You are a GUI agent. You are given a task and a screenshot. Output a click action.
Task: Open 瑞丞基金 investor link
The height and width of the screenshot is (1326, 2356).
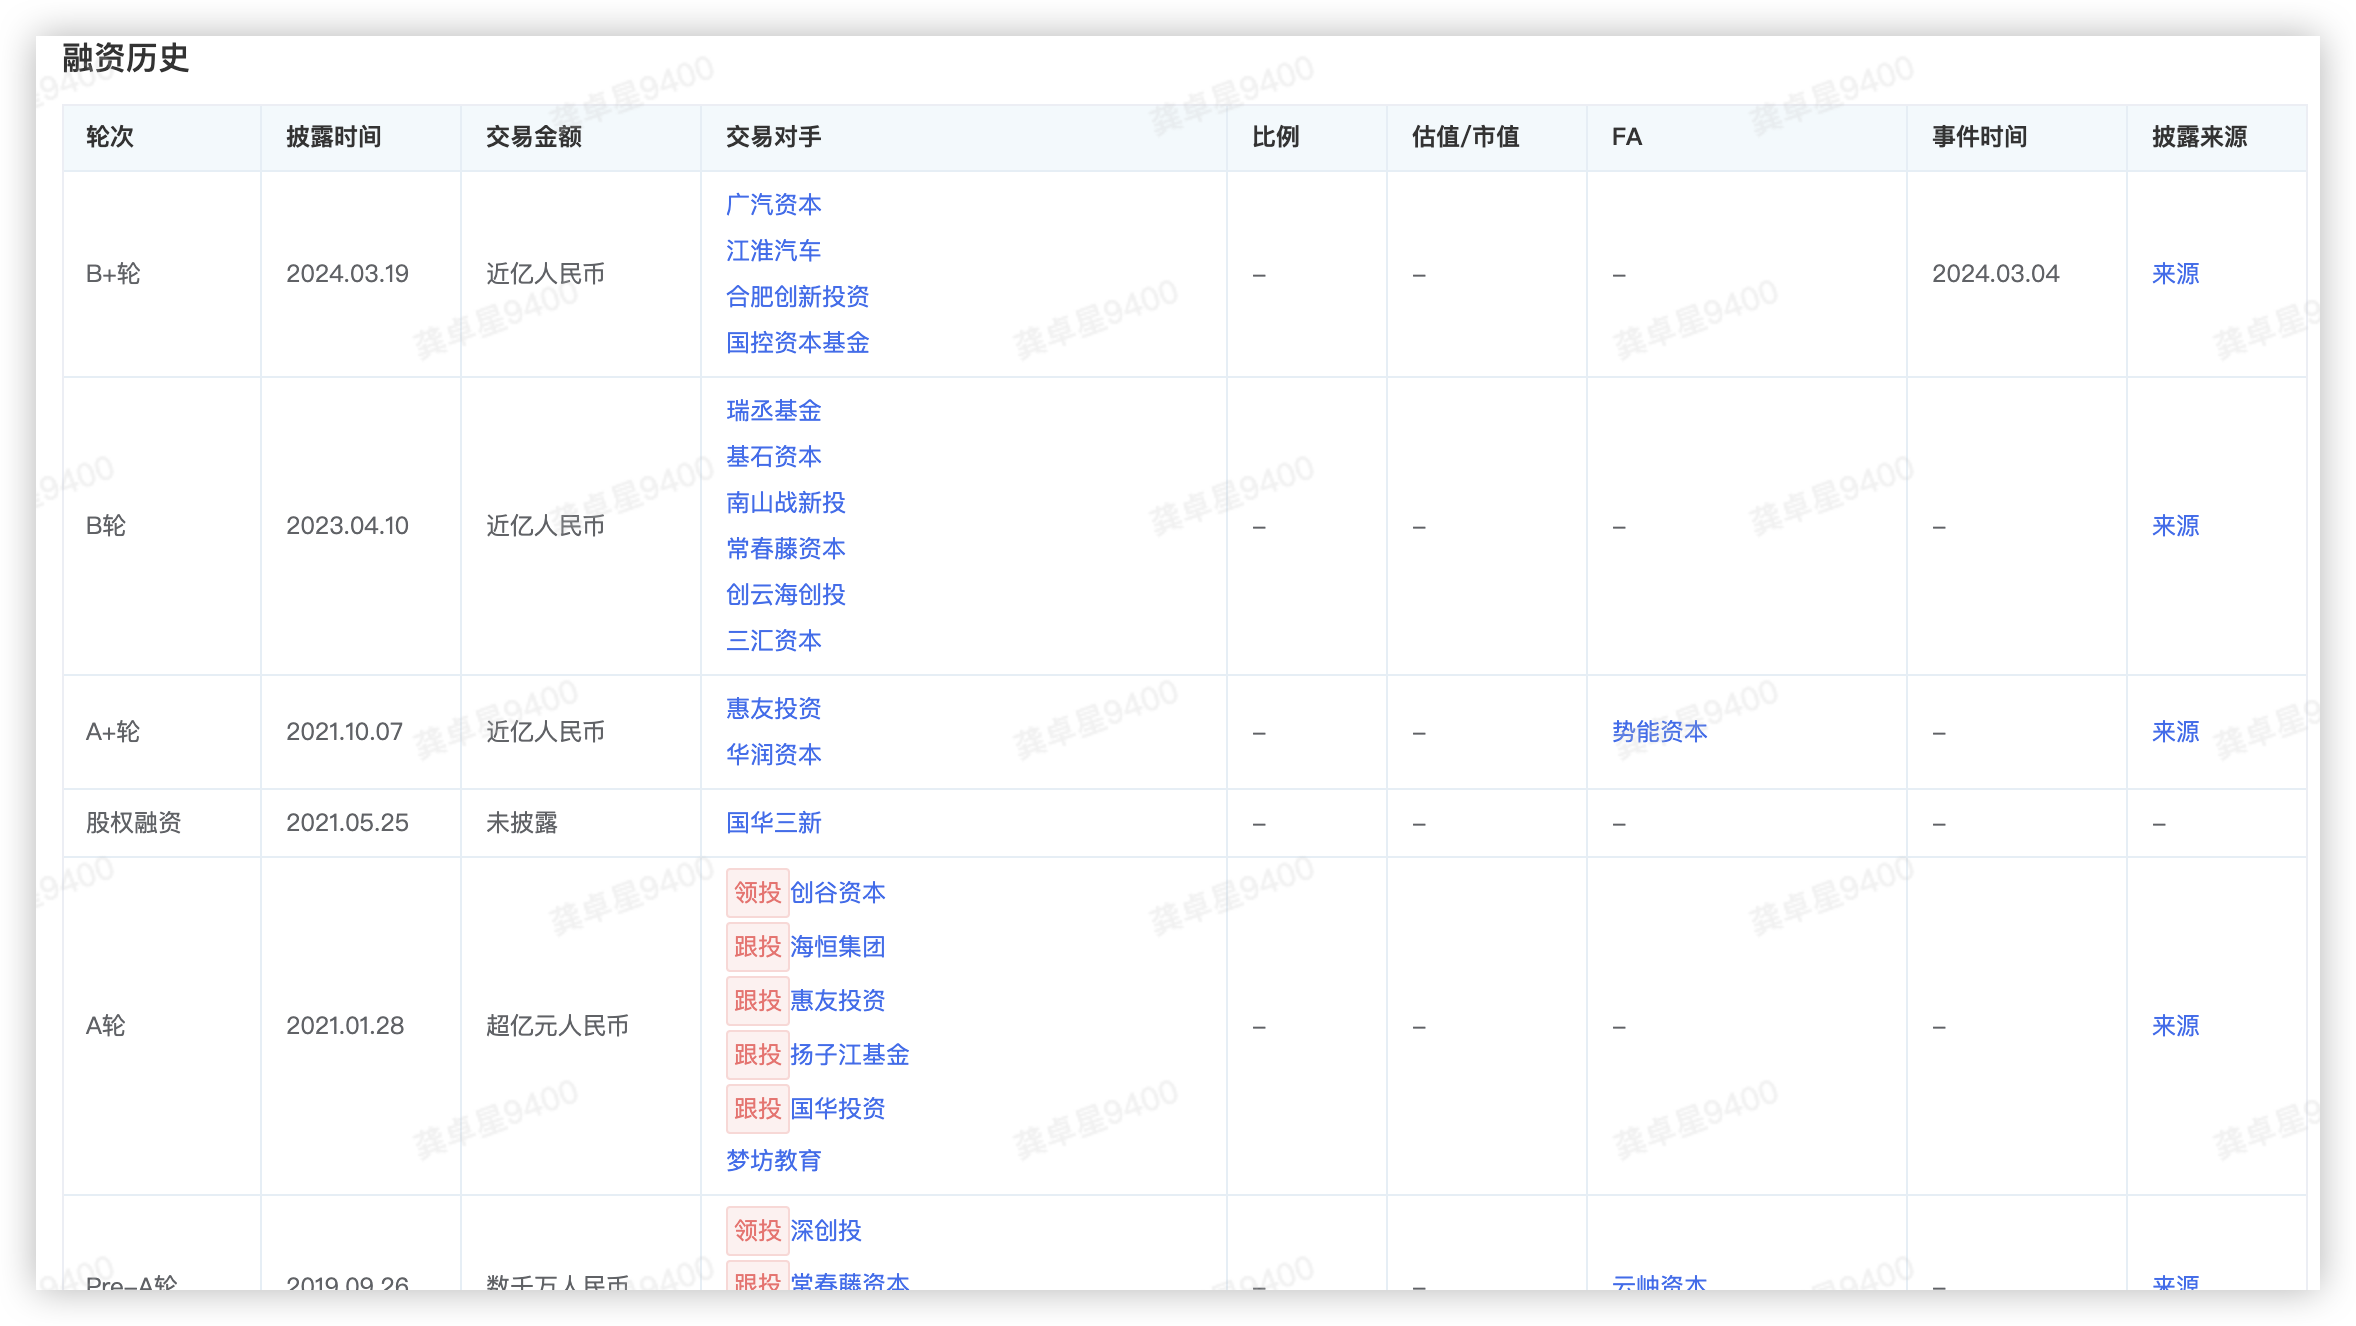(773, 410)
